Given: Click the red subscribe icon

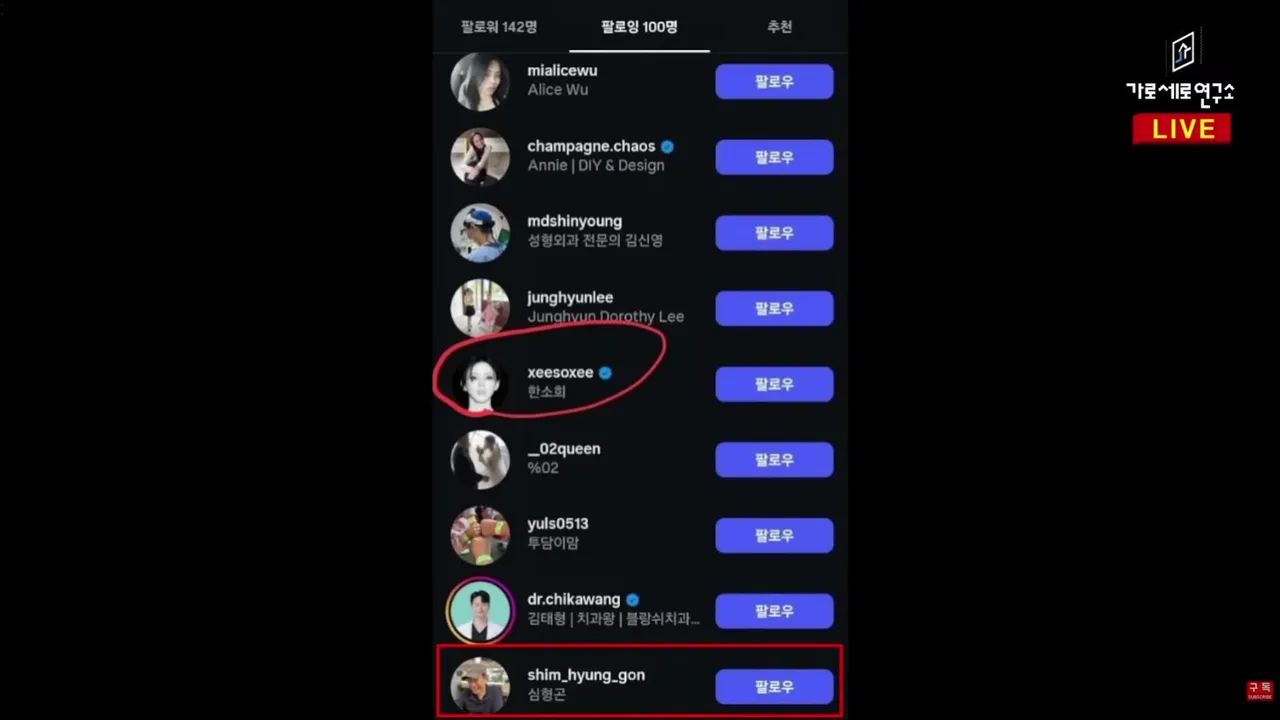Looking at the screenshot, I should [x=1259, y=690].
